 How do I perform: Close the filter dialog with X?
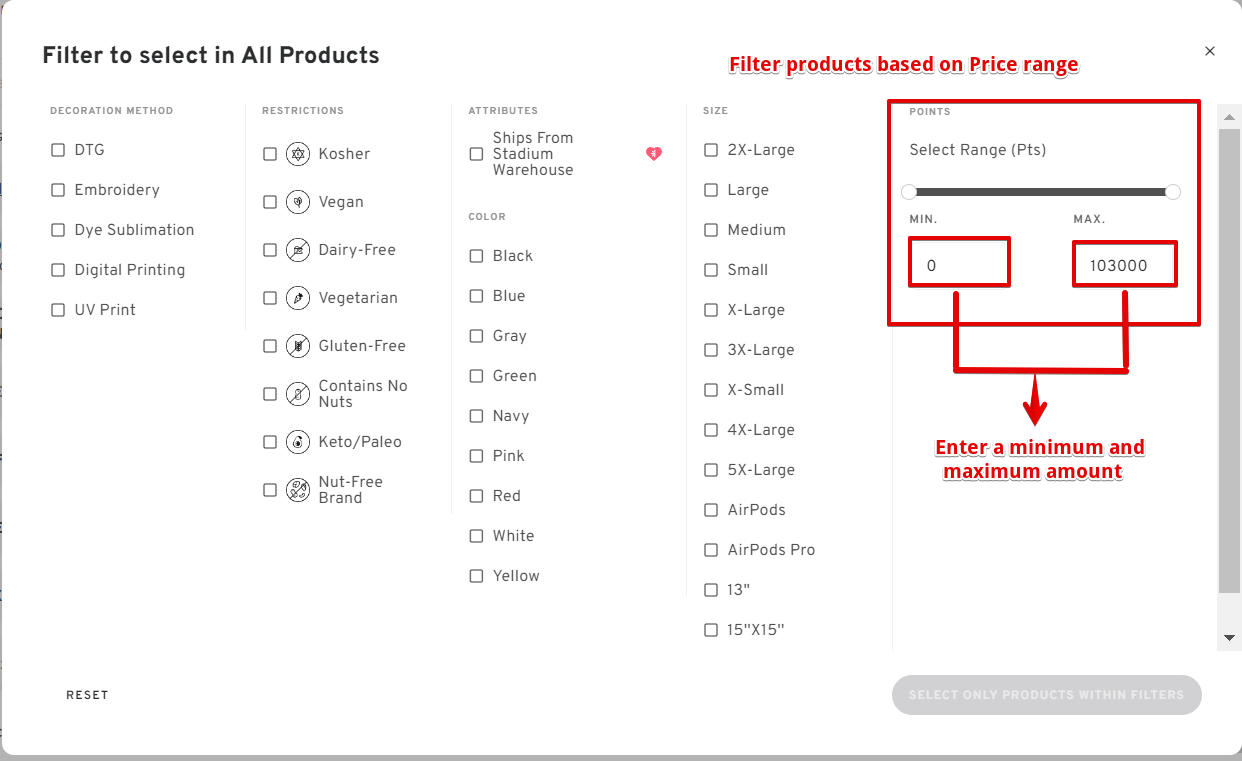[x=1210, y=51]
